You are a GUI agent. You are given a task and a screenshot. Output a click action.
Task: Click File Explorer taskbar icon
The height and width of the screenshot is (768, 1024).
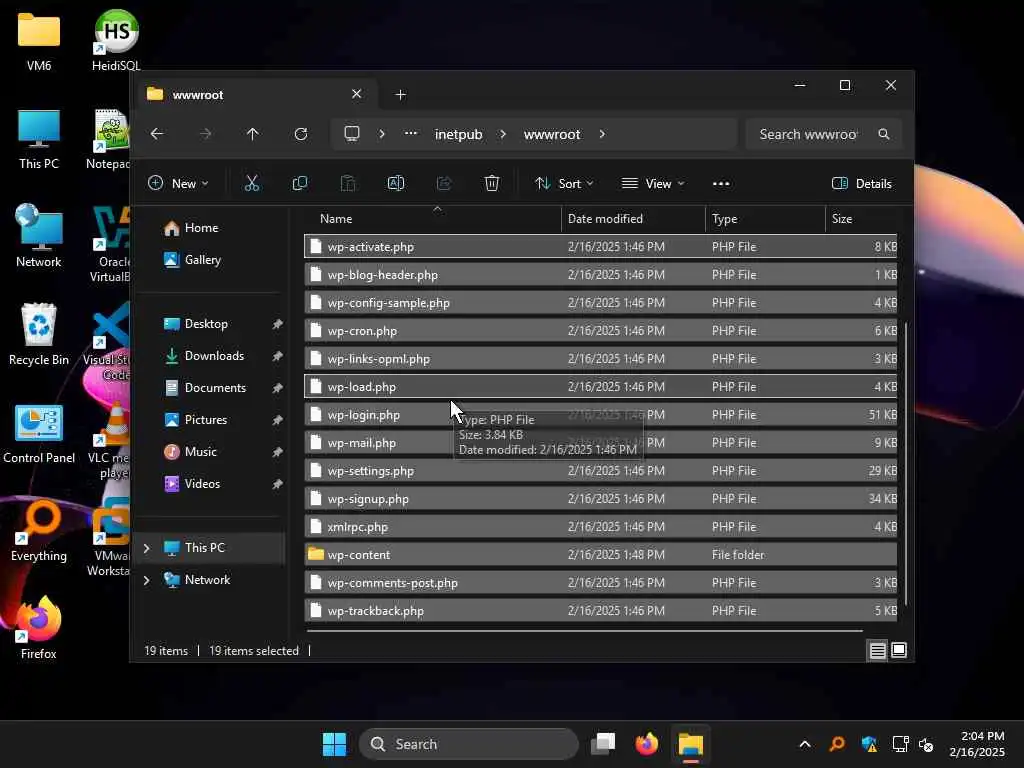click(690, 744)
